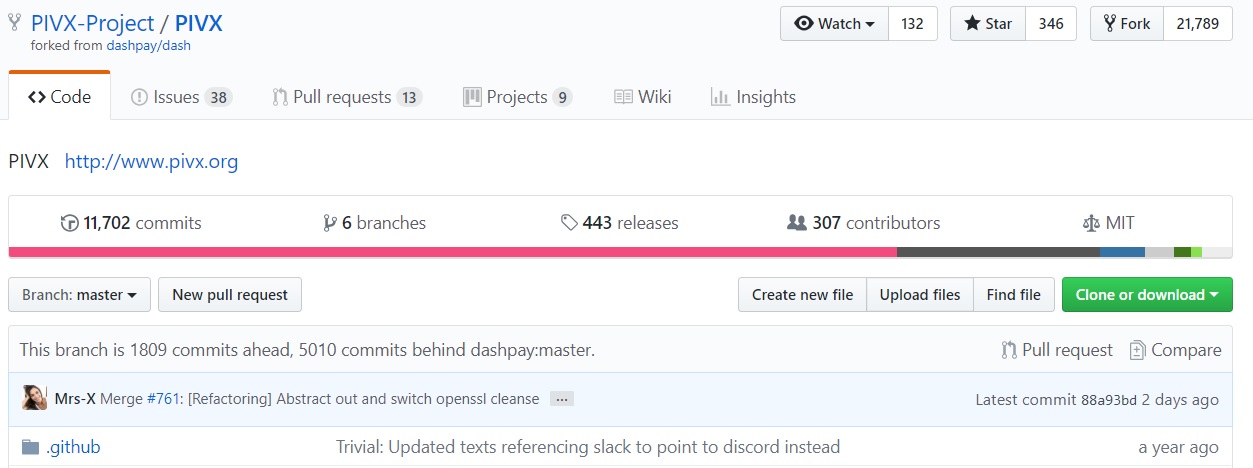Open the Mrs-X author link

pos(76,399)
